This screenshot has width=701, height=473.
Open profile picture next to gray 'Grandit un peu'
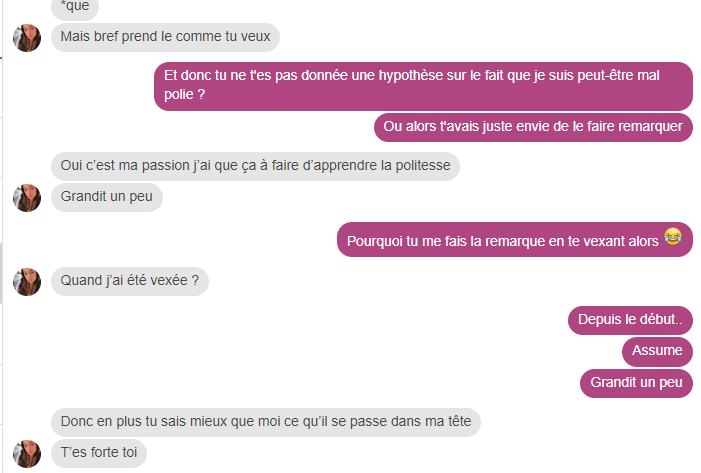(27, 198)
